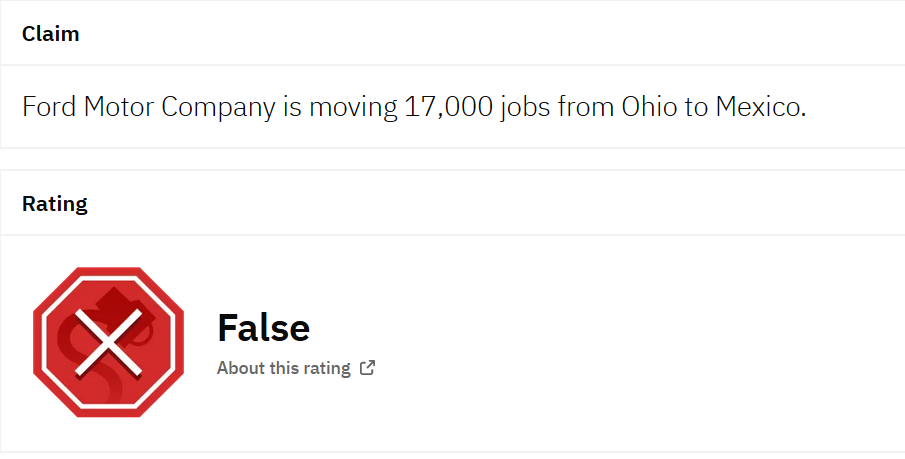Click the bold False rating label
Image resolution: width=905 pixels, height=459 pixels.
[263, 327]
